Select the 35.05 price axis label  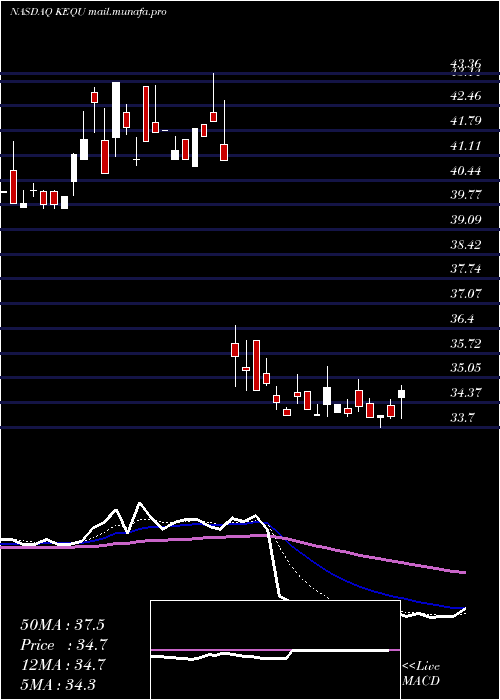pos(466,368)
